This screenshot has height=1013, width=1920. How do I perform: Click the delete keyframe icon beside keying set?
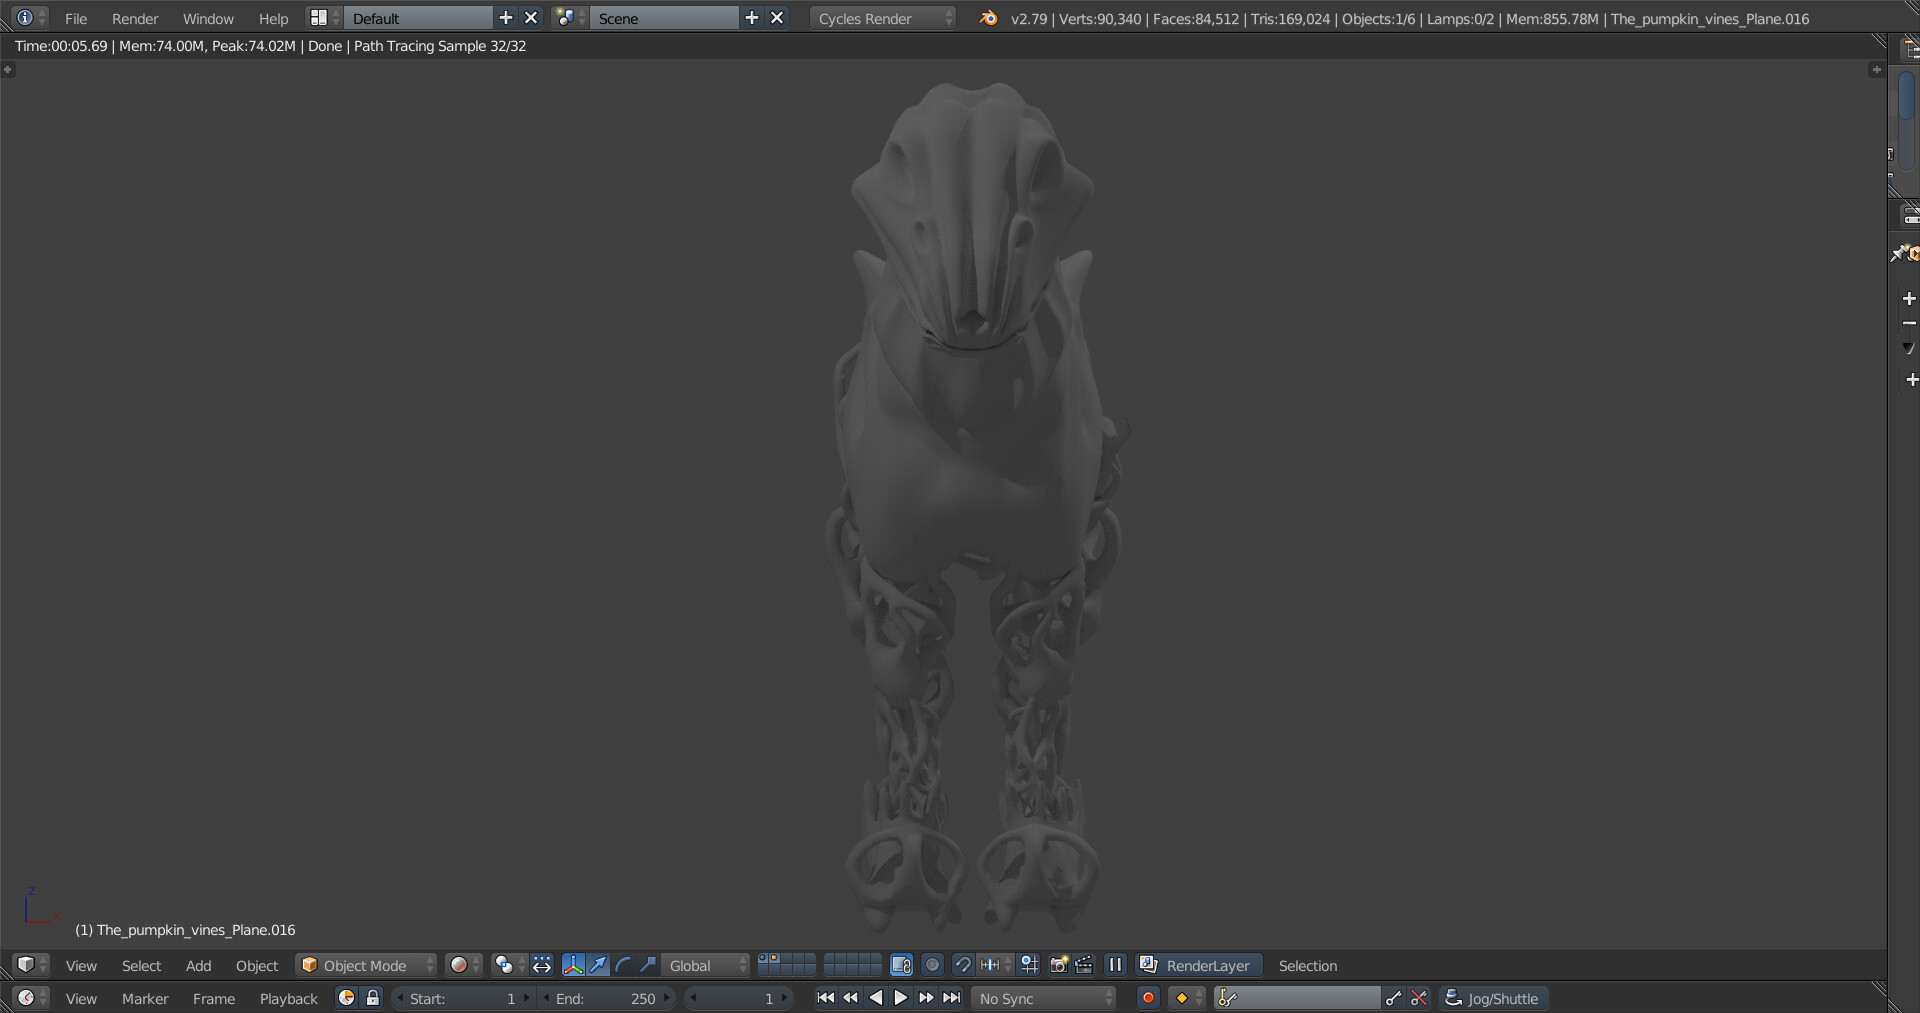pos(1419,998)
